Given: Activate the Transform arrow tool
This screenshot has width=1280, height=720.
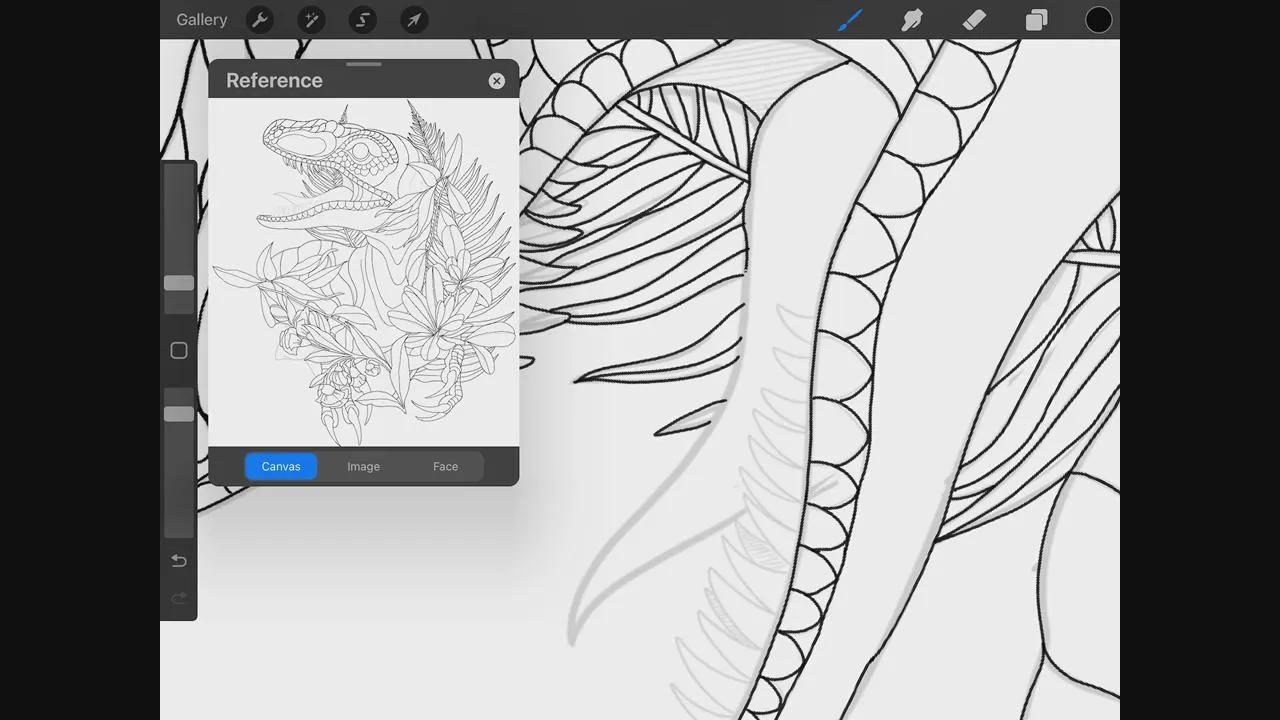Looking at the screenshot, I should tap(414, 20).
